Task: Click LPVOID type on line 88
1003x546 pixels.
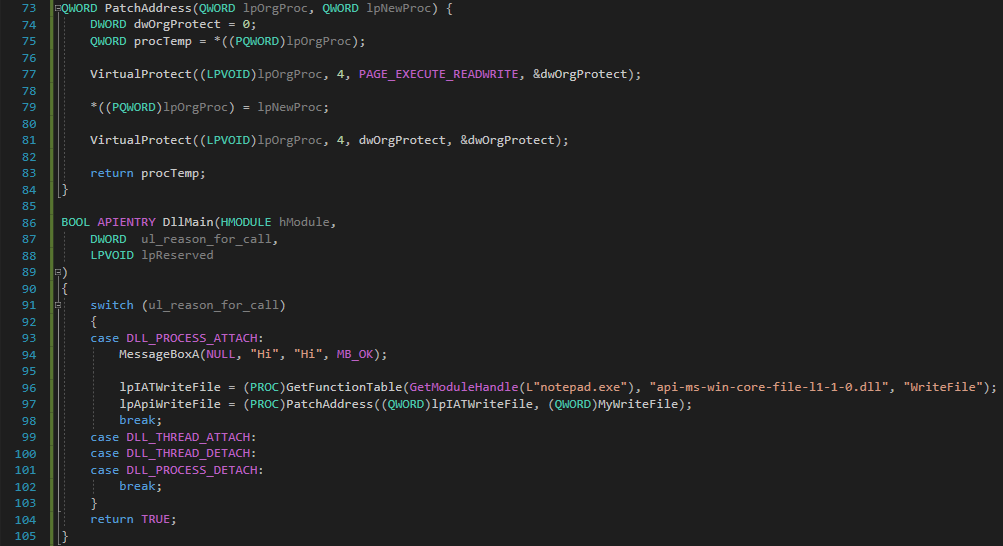Action: pos(112,255)
